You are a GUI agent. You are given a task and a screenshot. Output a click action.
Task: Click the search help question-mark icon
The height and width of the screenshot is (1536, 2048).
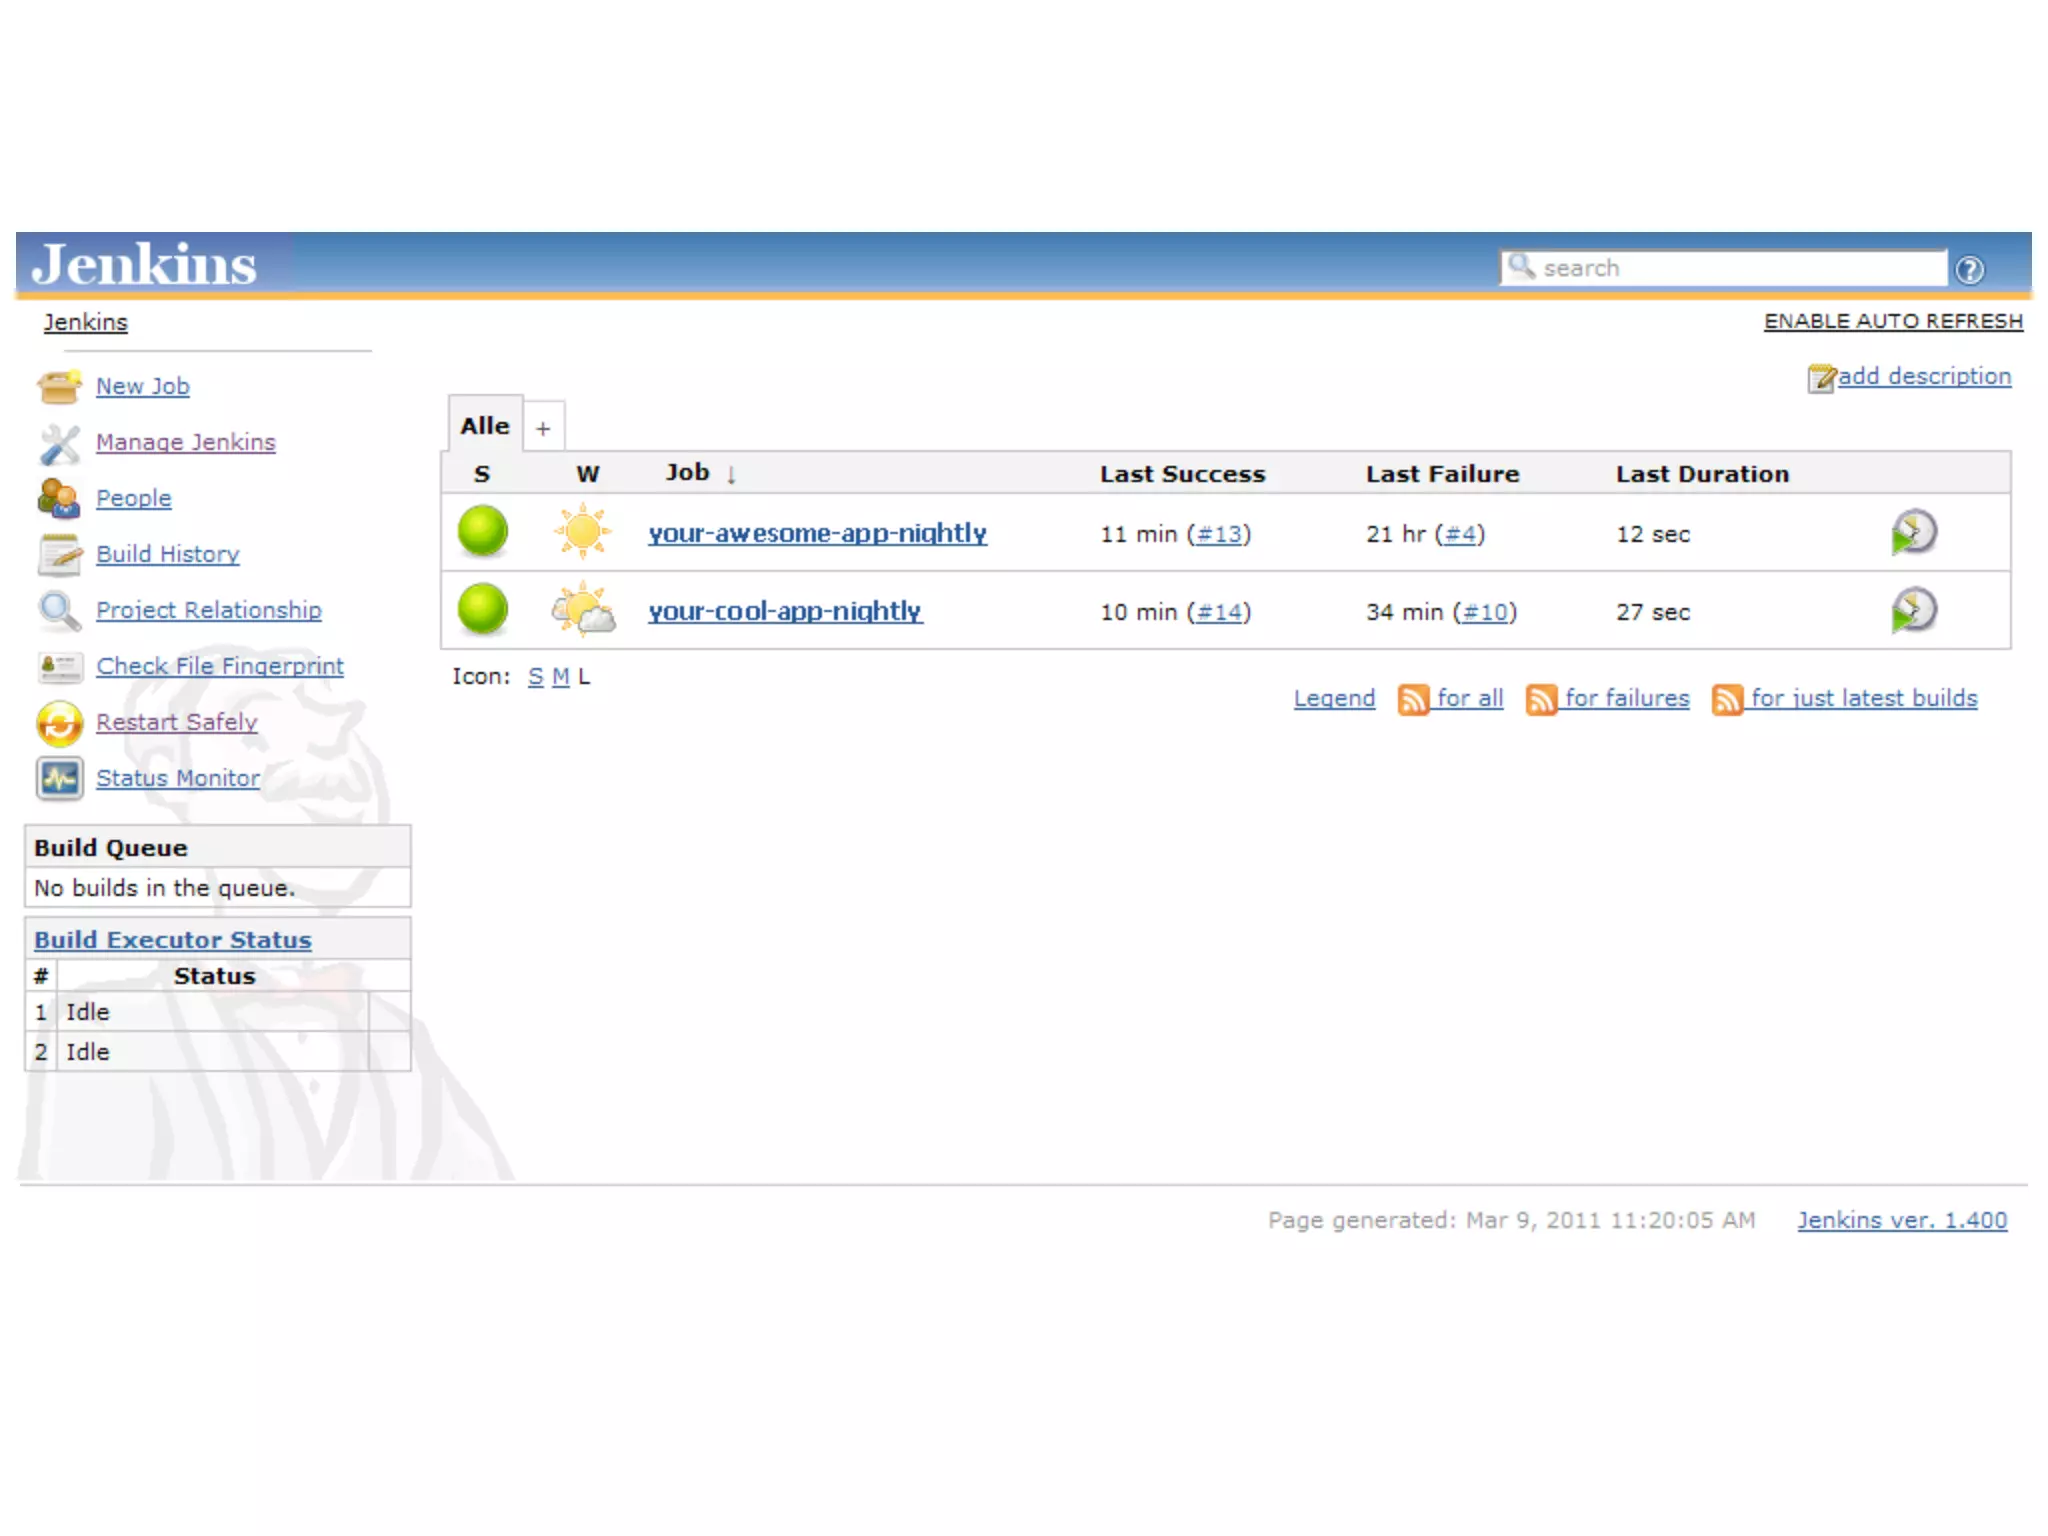click(x=1970, y=269)
